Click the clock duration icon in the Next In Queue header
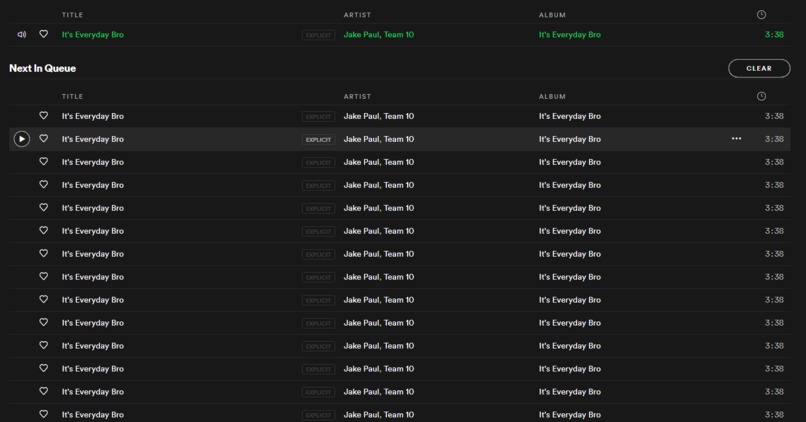The width and height of the screenshot is (806, 422). [x=761, y=96]
